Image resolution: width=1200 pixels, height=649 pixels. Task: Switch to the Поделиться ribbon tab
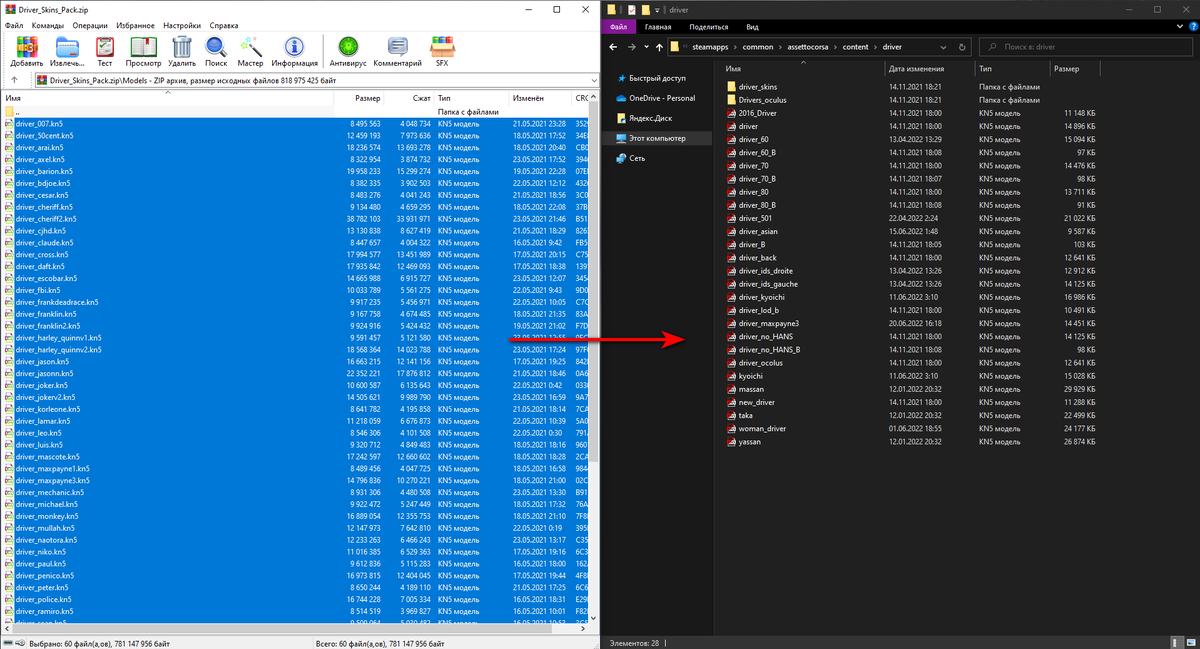709,28
